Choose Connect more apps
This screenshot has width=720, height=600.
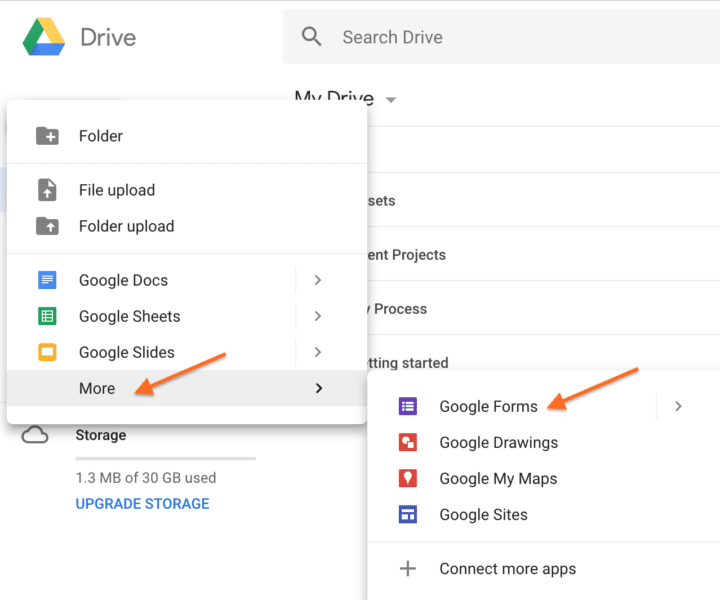[x=544, y=568]
